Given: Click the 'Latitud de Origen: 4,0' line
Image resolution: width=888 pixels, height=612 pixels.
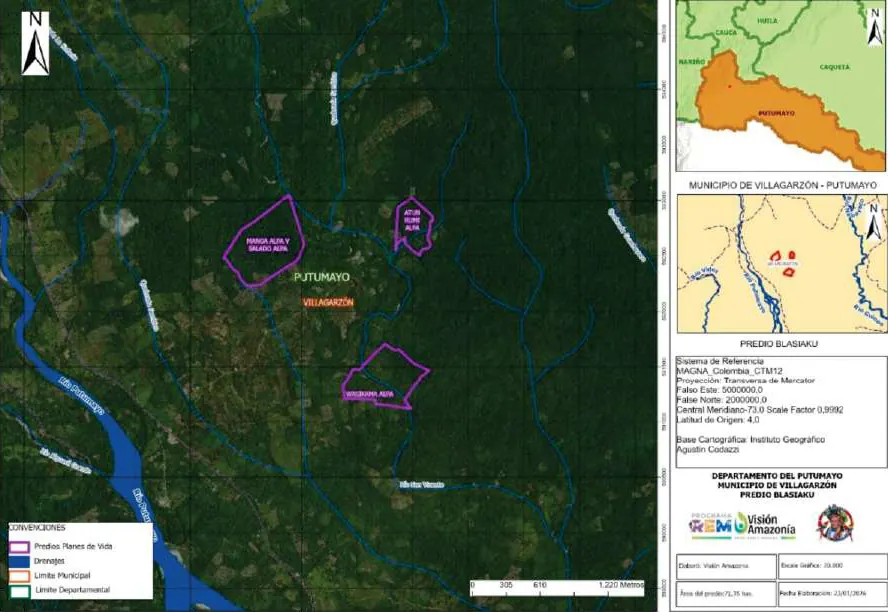Looking at the screenshot, I should (x=718, y=420).
